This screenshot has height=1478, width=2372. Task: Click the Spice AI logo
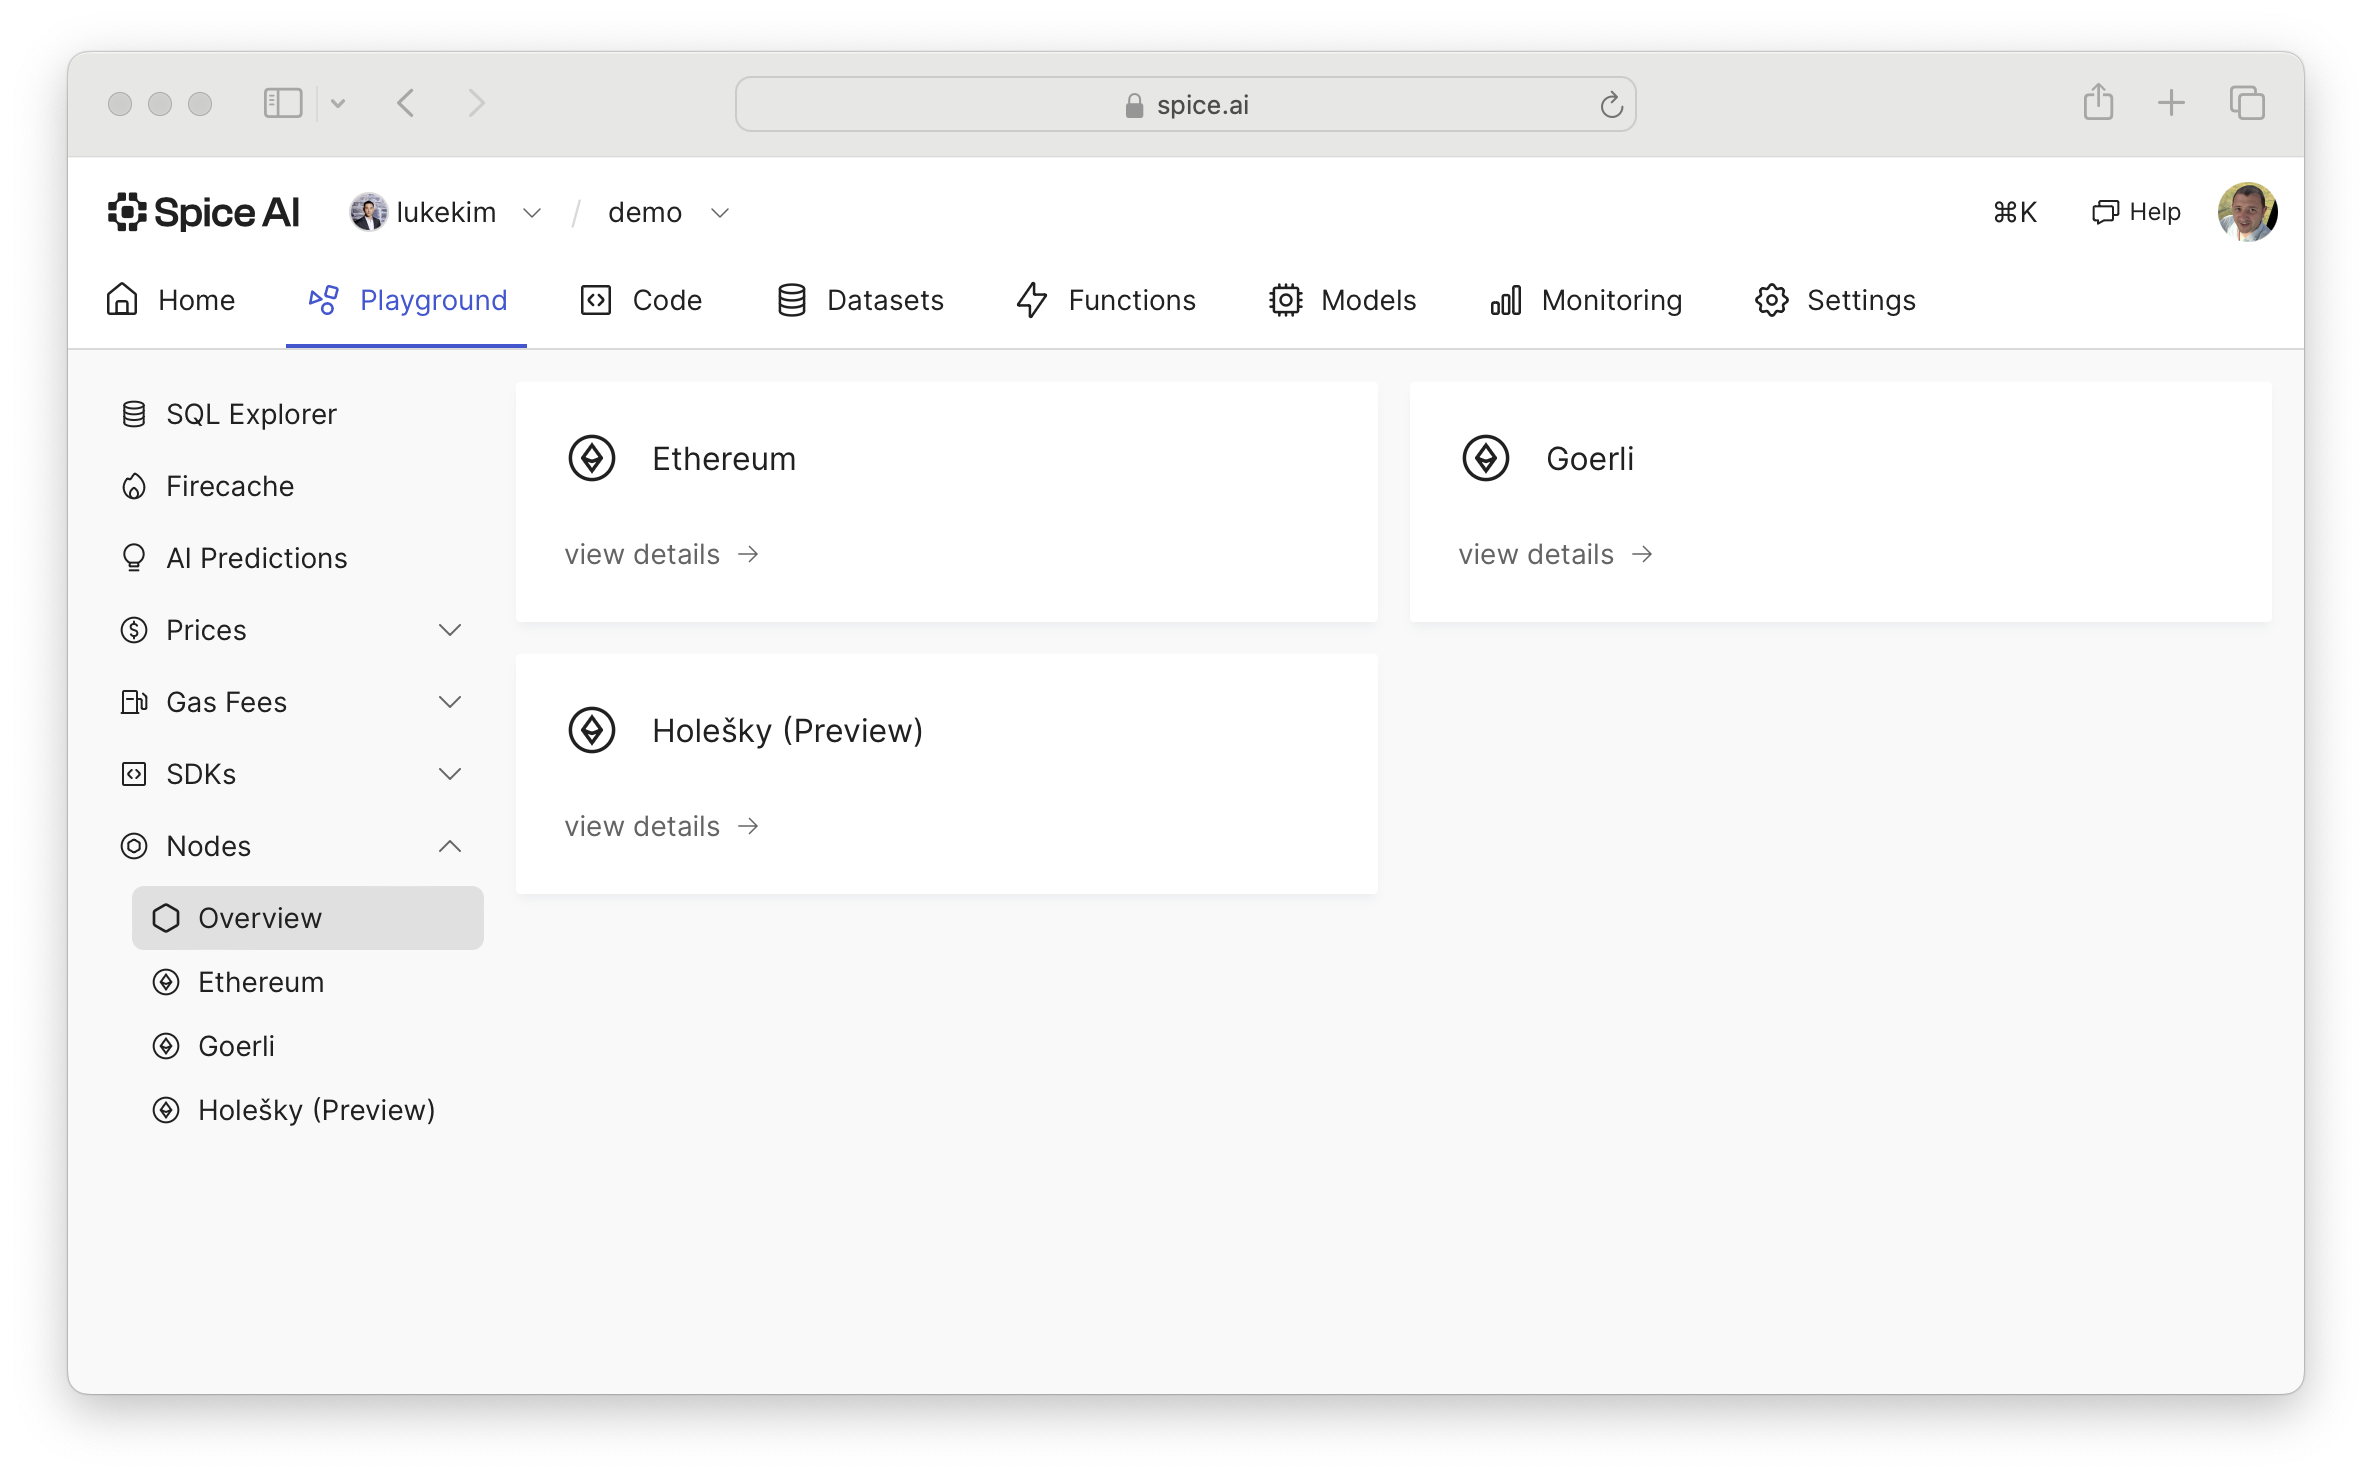point(204,212)
